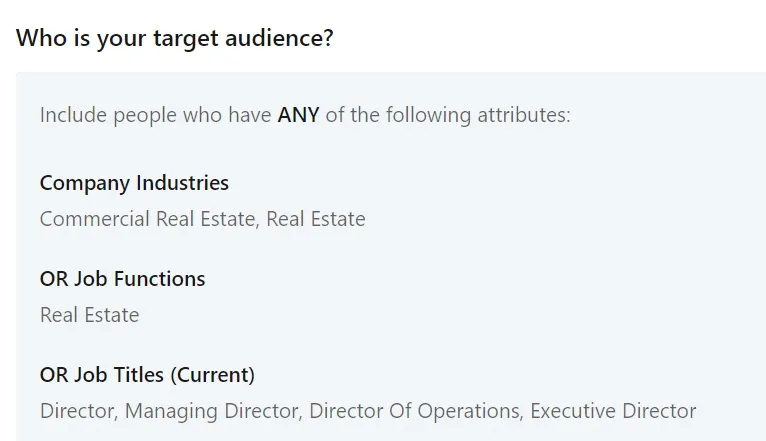Click the word 'Current' in parentheses
This screenshot has width=766, height=441.
point(213,375)
